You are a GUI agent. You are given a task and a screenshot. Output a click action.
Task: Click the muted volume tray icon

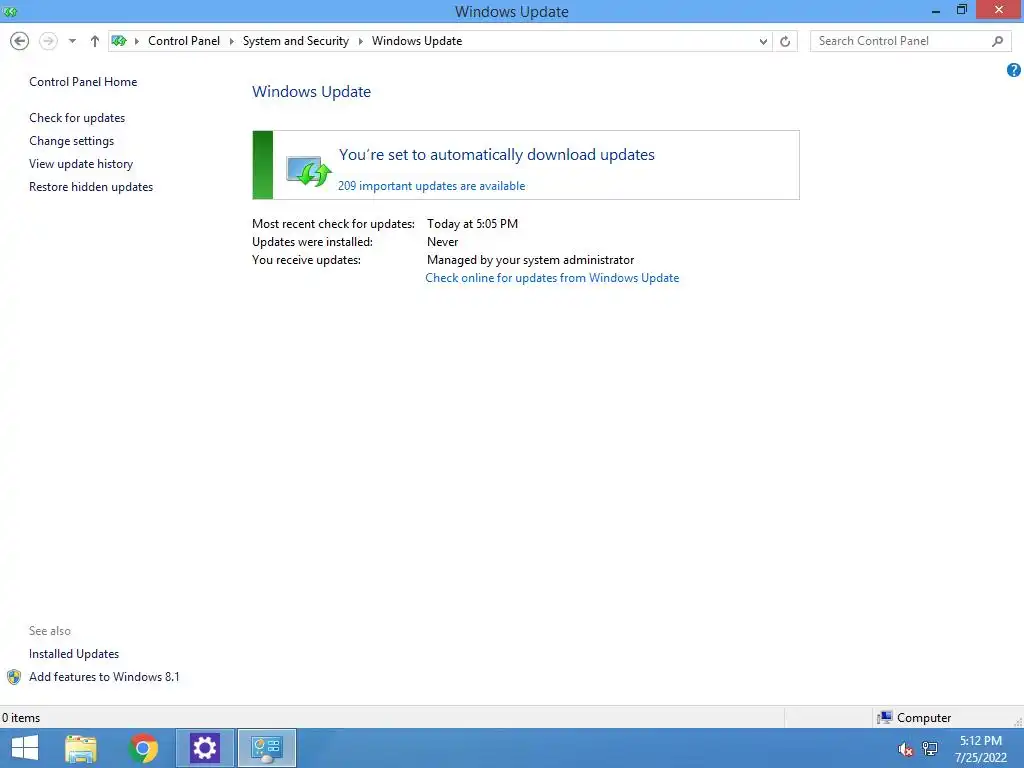point(905,749)
